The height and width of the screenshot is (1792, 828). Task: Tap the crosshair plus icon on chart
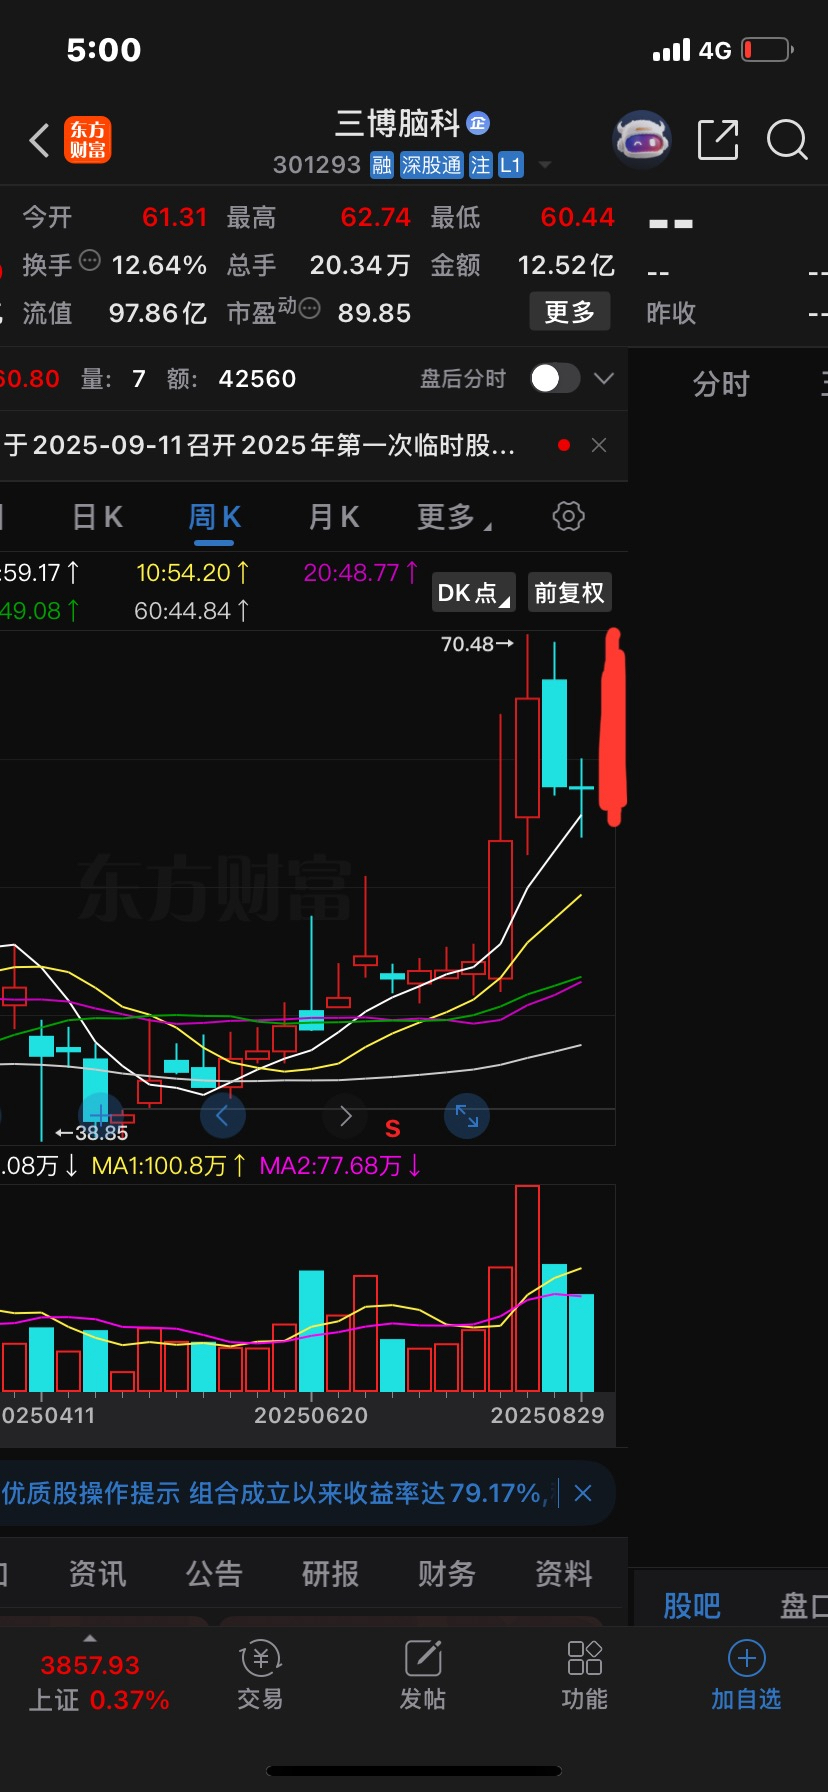coord(101,1113)
